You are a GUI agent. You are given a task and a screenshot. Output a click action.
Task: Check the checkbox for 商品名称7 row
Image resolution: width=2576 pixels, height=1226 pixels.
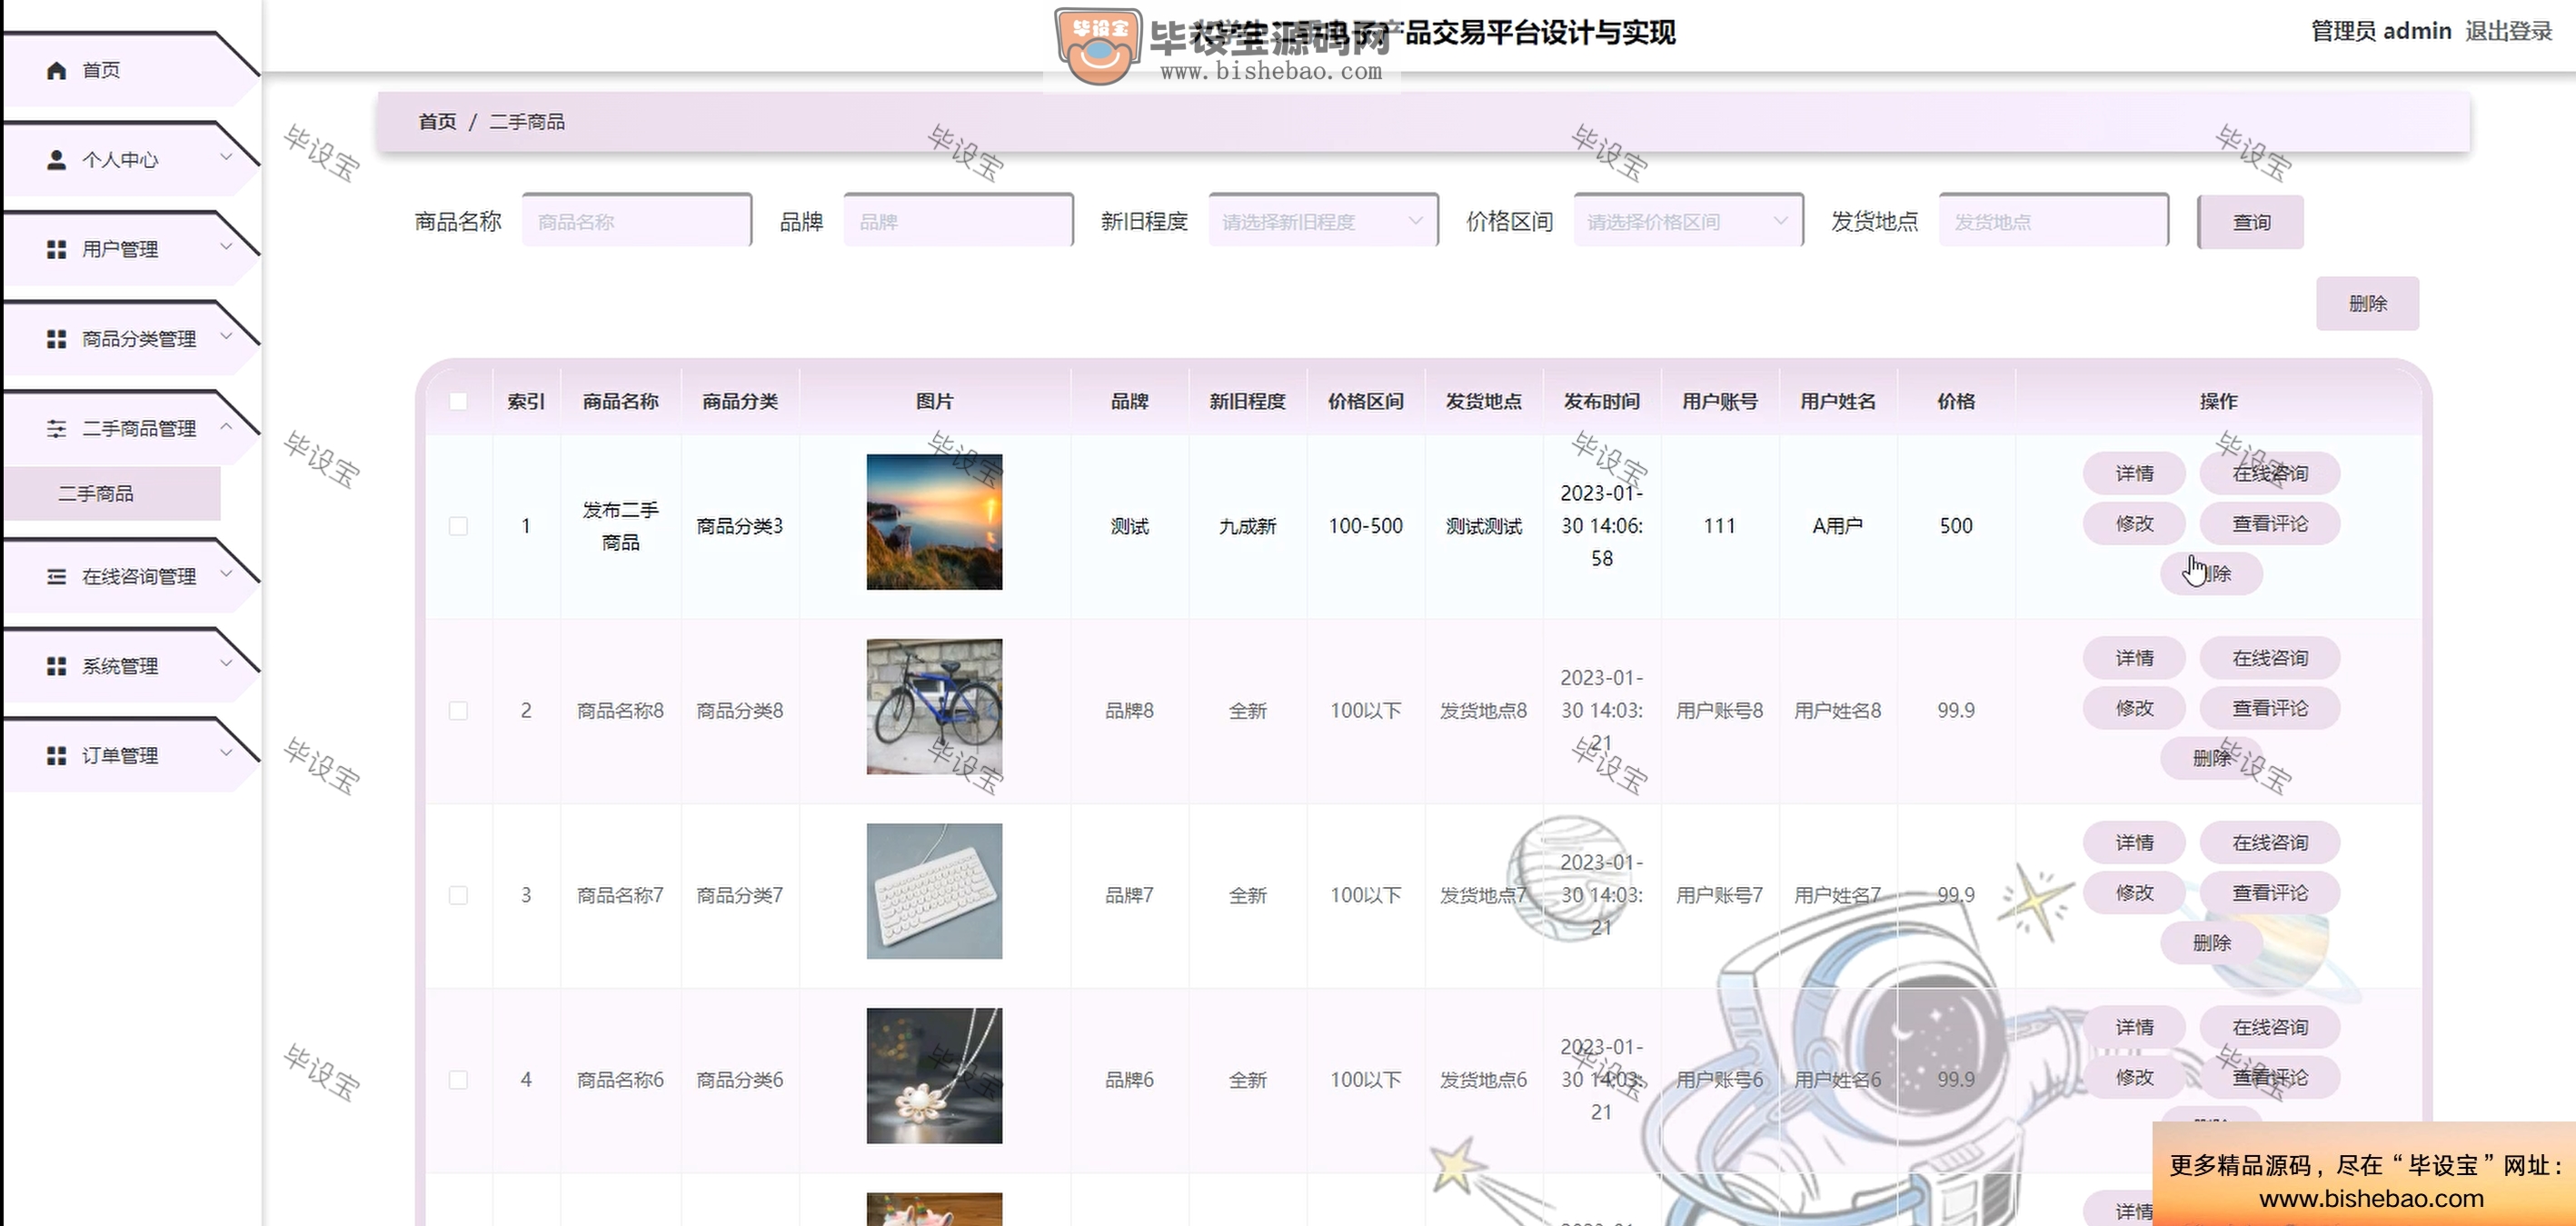(458, 895)
